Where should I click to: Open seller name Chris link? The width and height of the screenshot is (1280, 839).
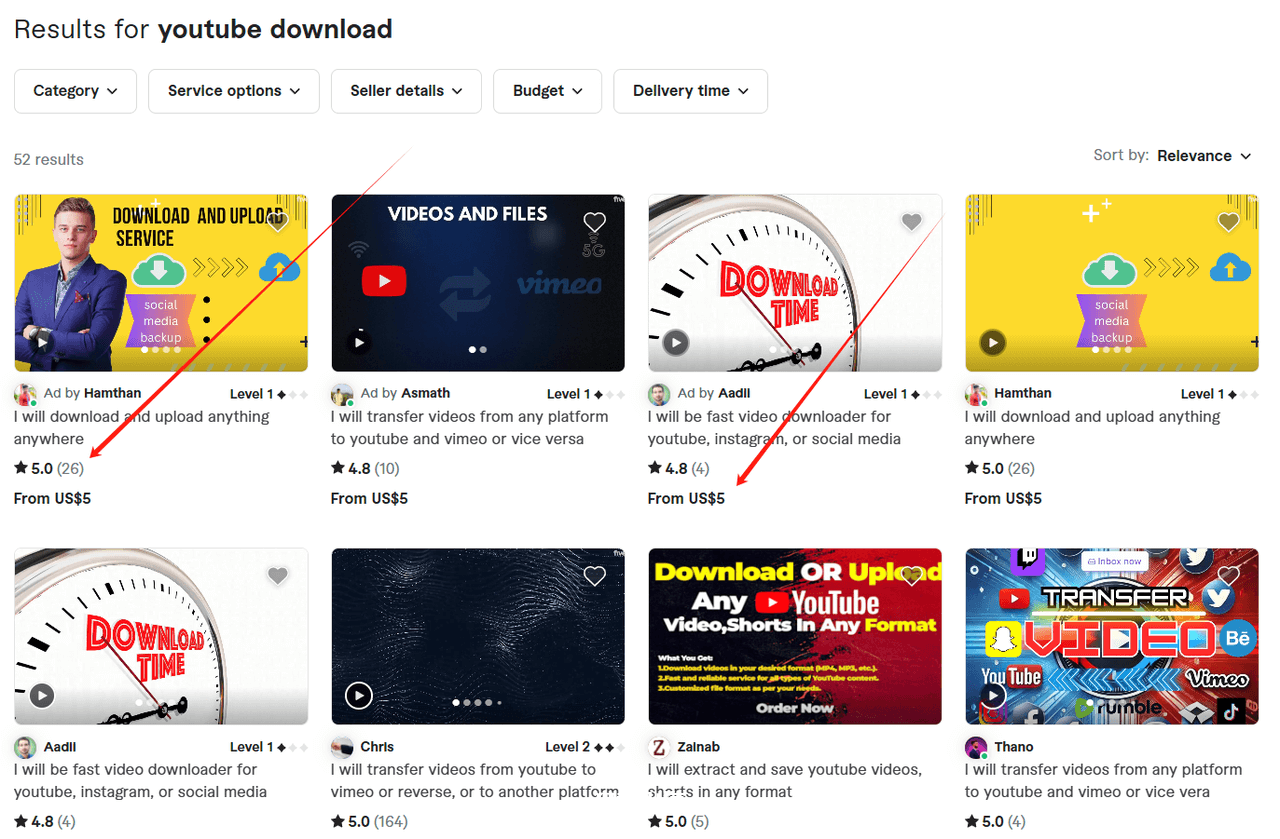click(x=377, y=747)
